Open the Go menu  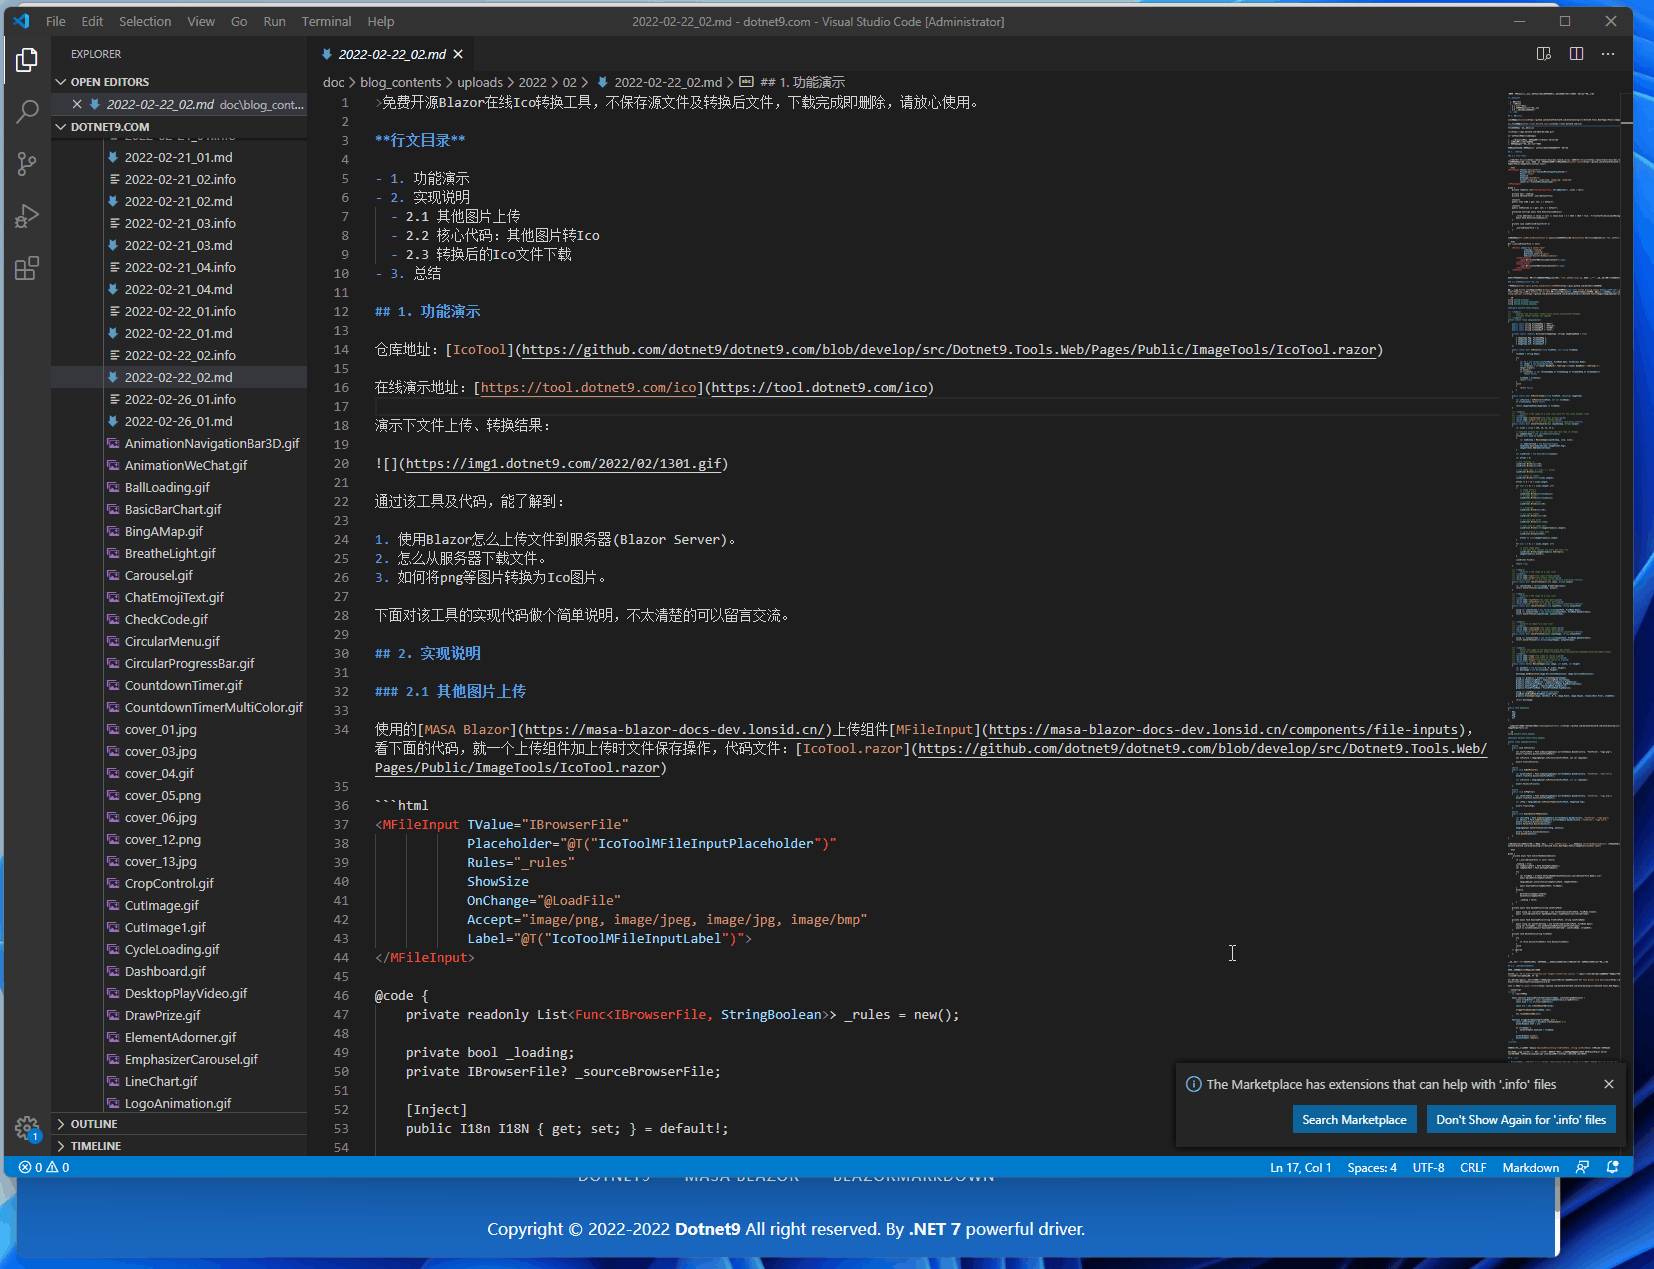tap(239, 21)
